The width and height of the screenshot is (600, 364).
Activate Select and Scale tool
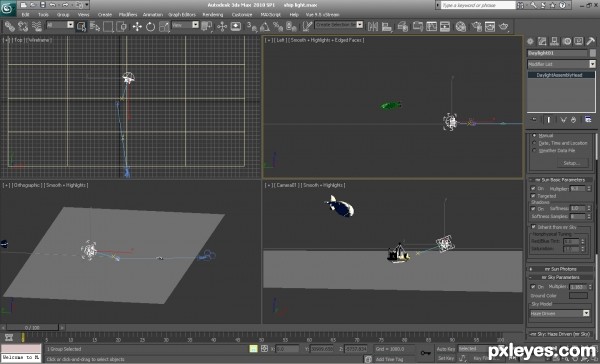(x=164, y=26)
